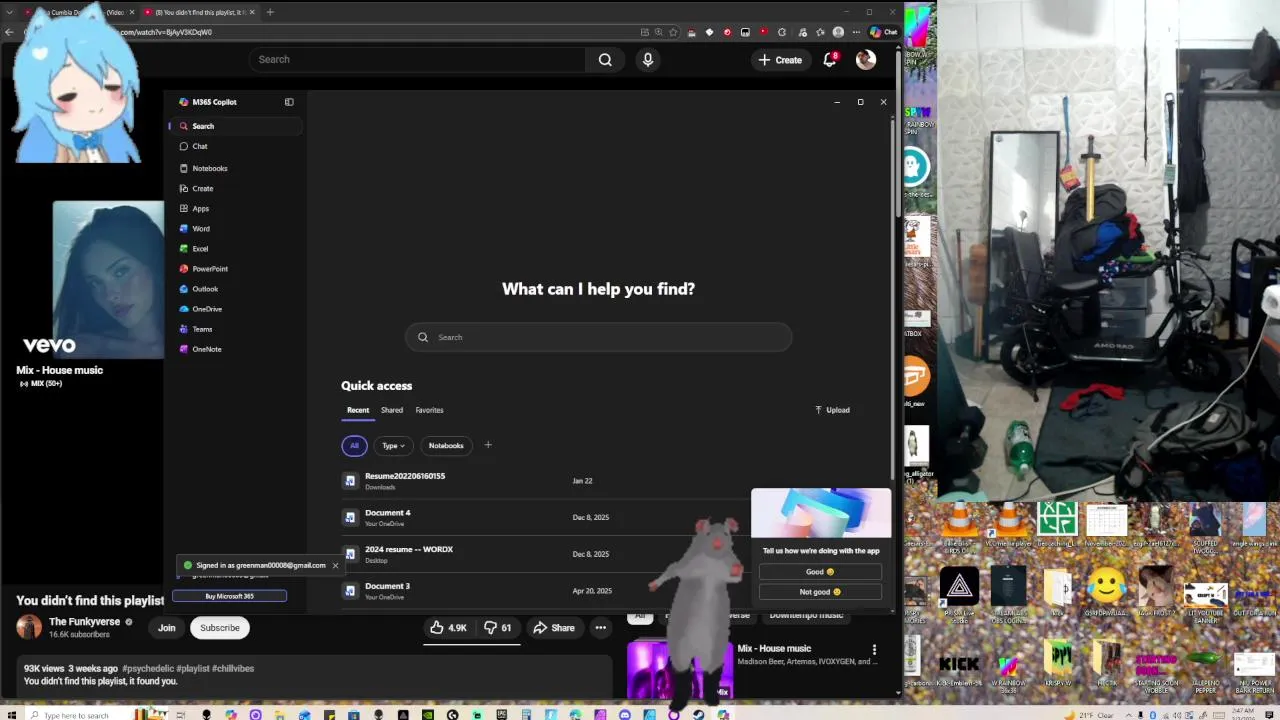The height and width of the screenshot is (720, 1280).
Task: Launch Word from the Copilot sidebar
Action: [200, 228]
